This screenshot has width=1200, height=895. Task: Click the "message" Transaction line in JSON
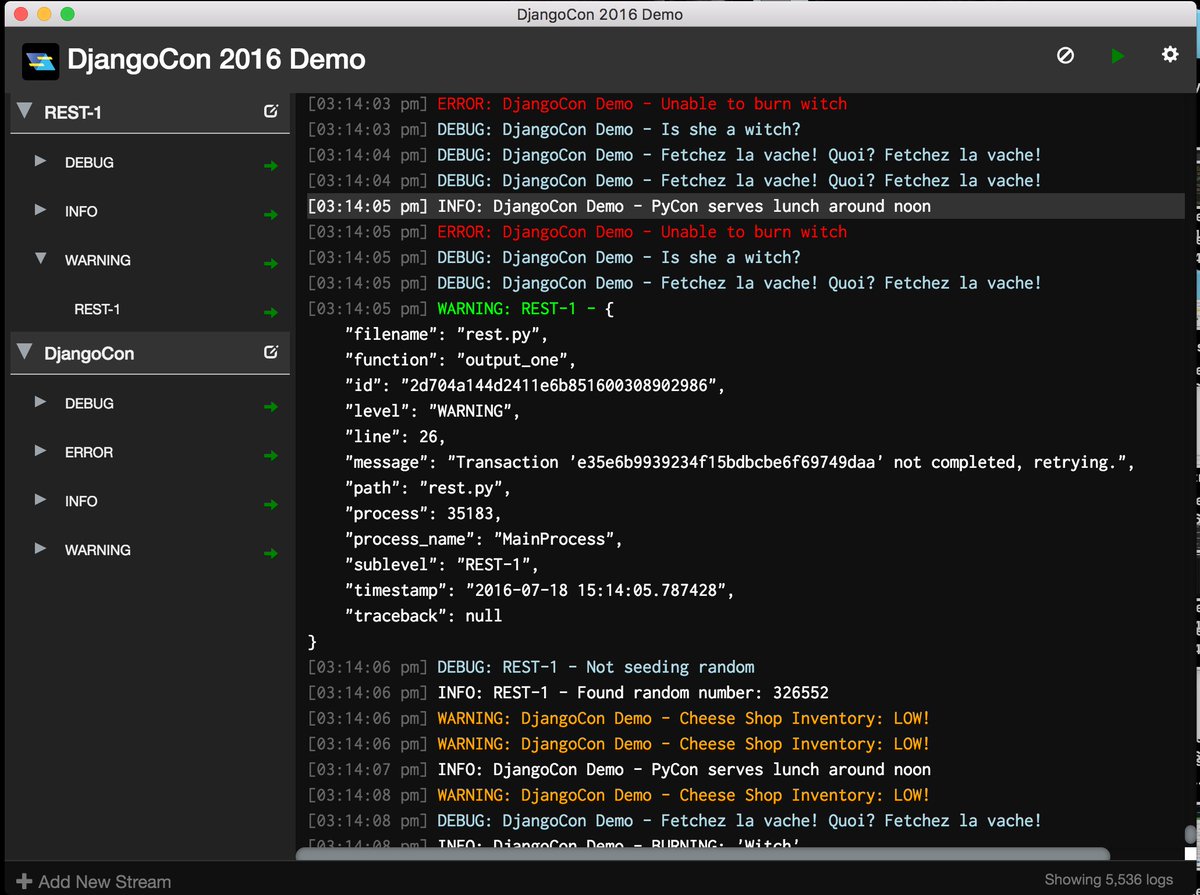pyautogui.click(x=740, y=462)
